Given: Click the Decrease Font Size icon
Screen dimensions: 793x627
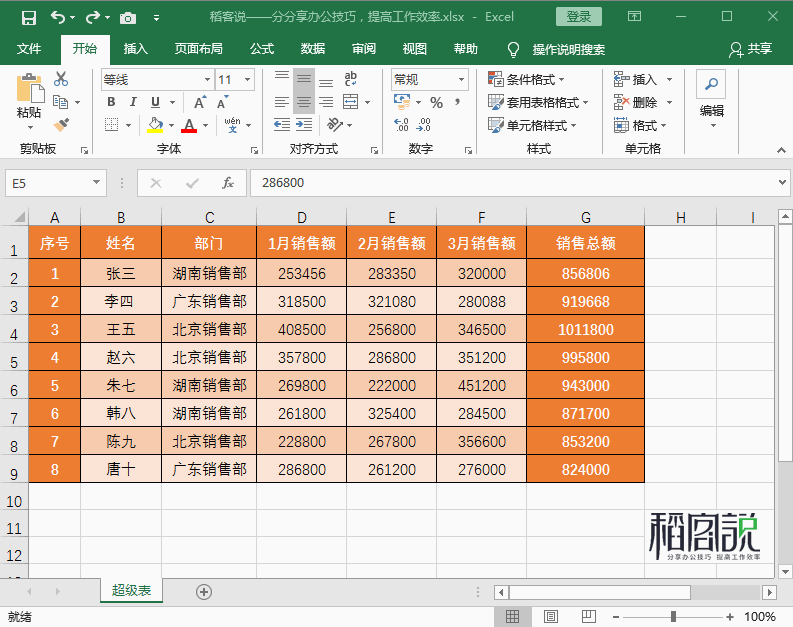Looking at the screenshot, I should pyautogui.click(x=223, y=102).
